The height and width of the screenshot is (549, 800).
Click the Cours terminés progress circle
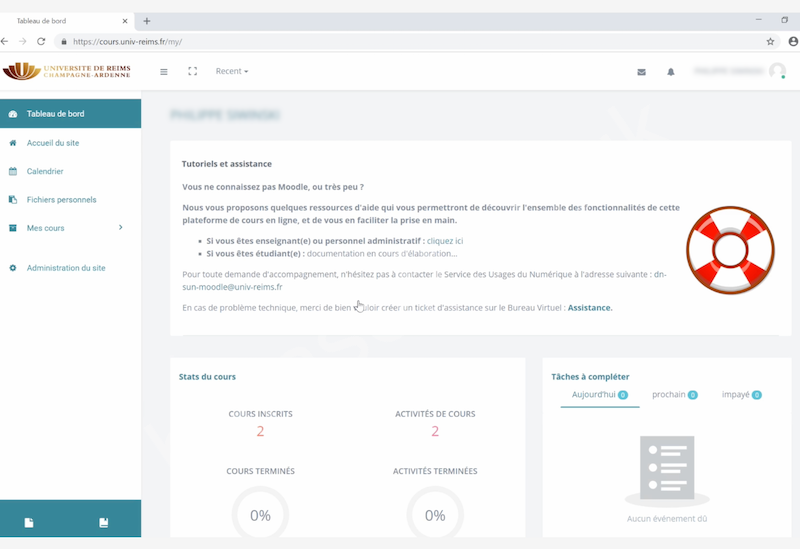click(260, 512)
